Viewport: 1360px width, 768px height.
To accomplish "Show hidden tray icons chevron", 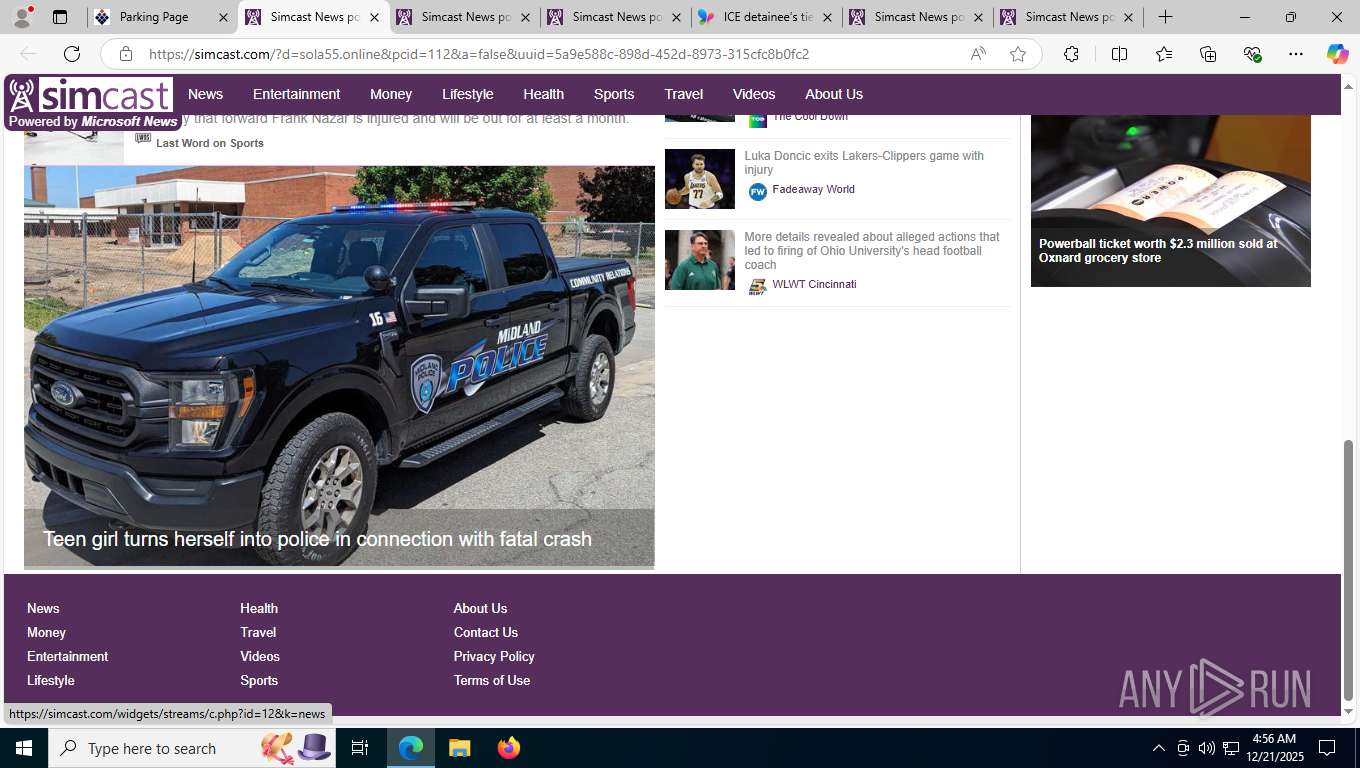I will [1158, 748].
